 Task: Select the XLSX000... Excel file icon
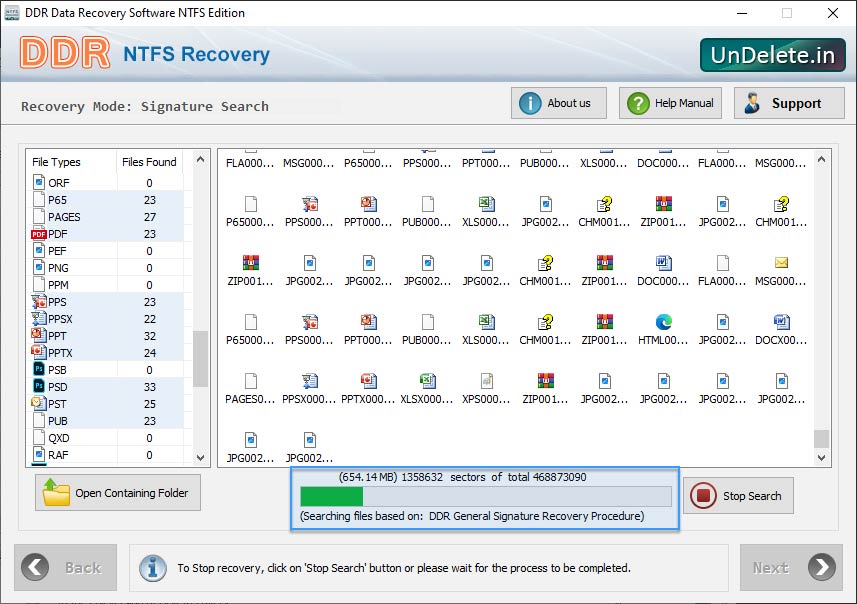click(427, 381)
